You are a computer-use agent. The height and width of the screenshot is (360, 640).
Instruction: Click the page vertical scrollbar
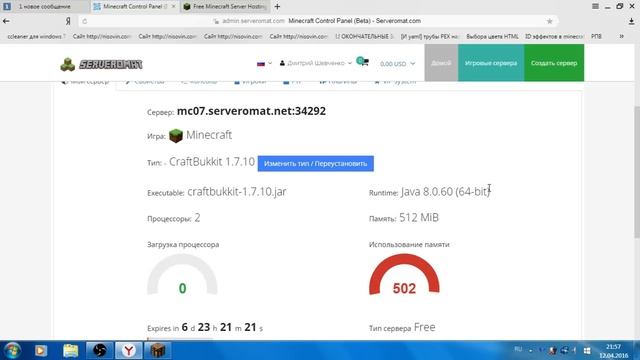[637, 171]
